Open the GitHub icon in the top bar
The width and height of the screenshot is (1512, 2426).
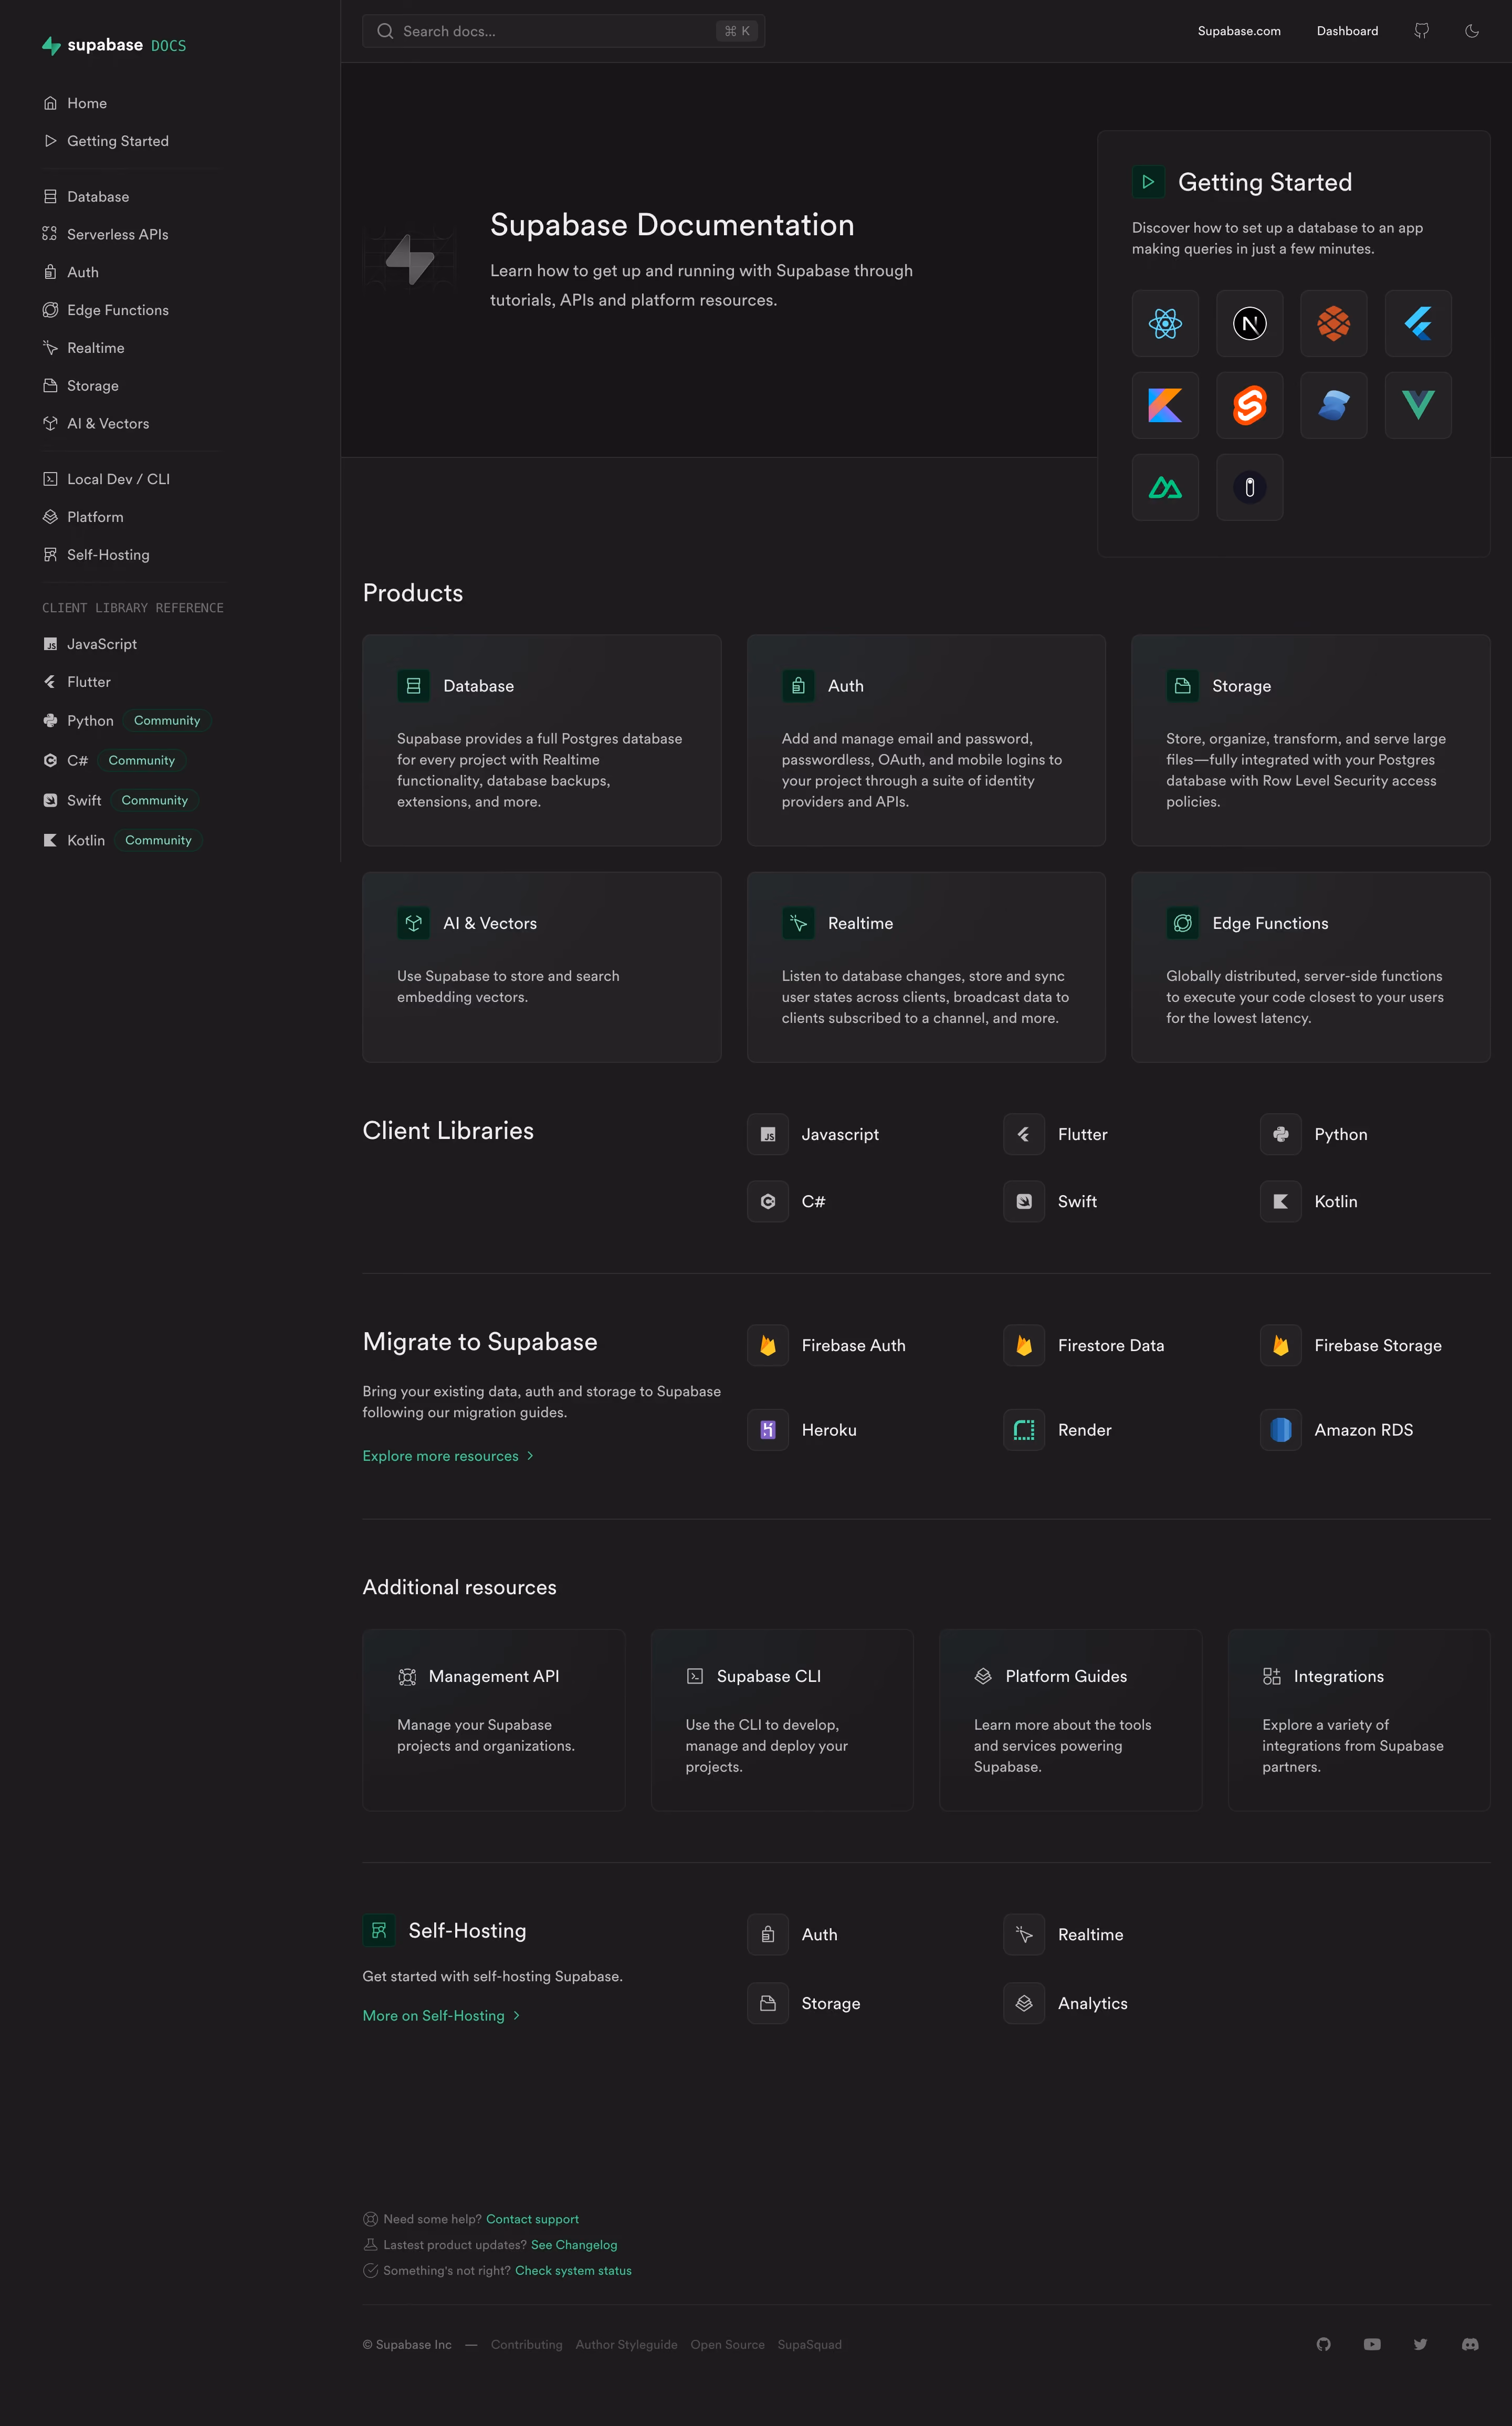click(x=1421, y=31)
